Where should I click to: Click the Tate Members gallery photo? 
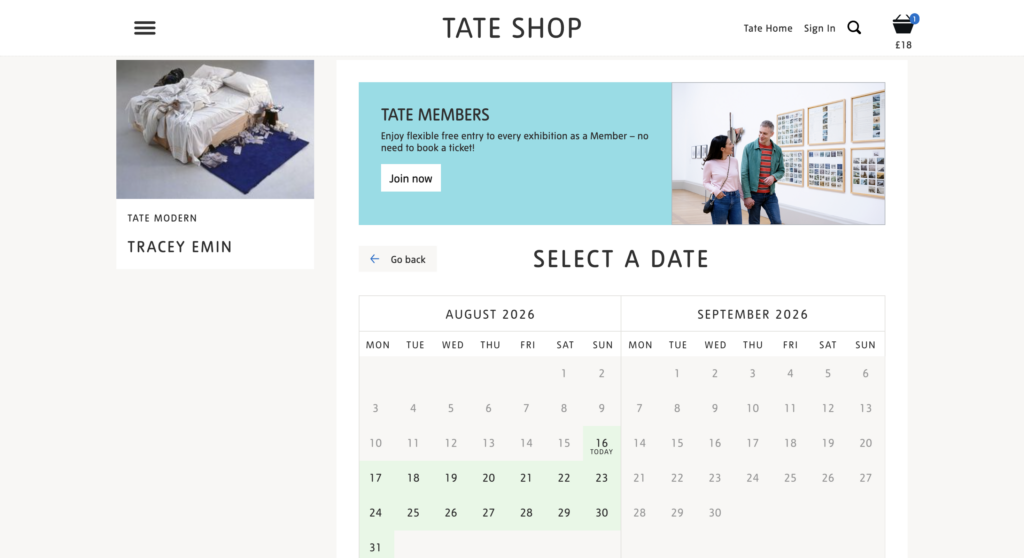778,154
